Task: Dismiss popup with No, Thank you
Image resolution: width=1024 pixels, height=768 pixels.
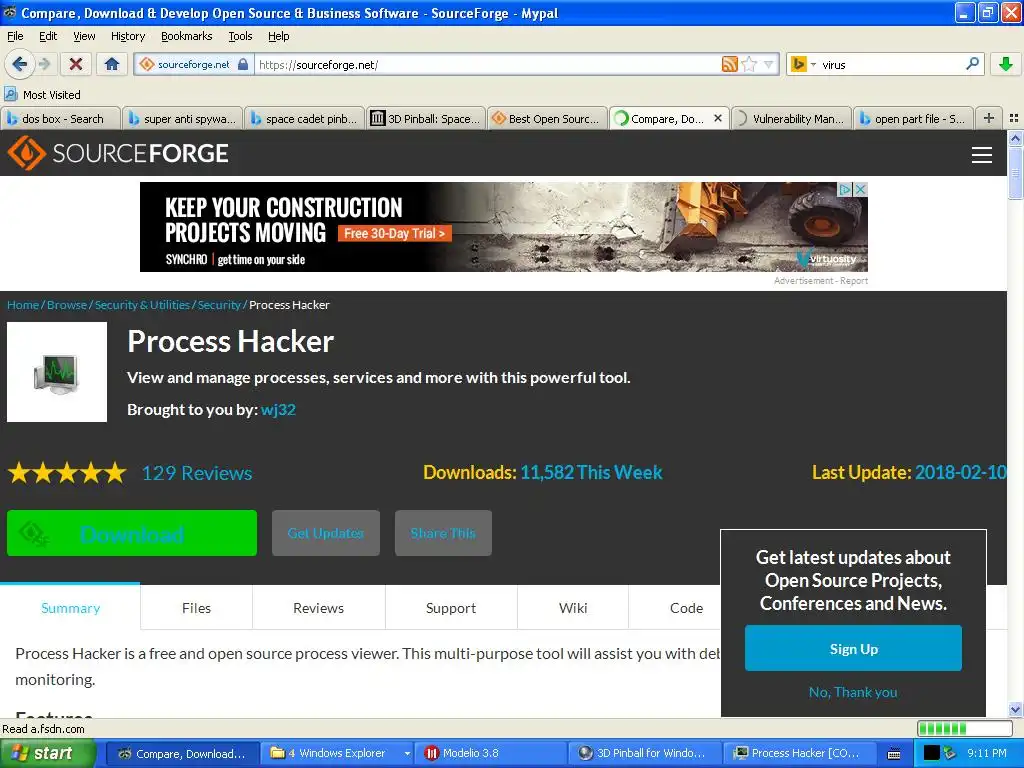Action: pyautogui.click(x=853, y=692)
